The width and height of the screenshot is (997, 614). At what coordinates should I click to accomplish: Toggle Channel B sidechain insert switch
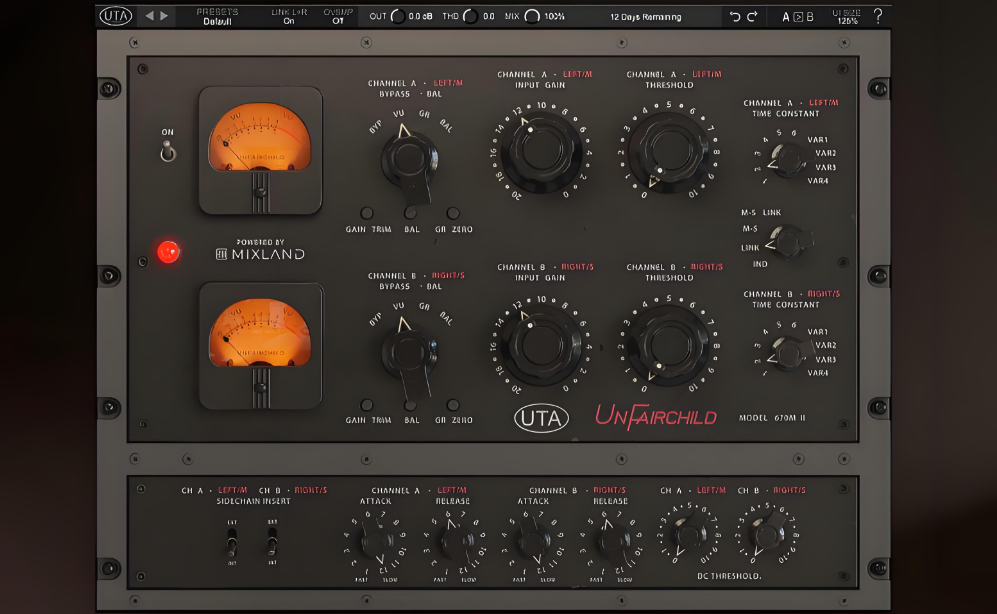[x=270, y=545]
